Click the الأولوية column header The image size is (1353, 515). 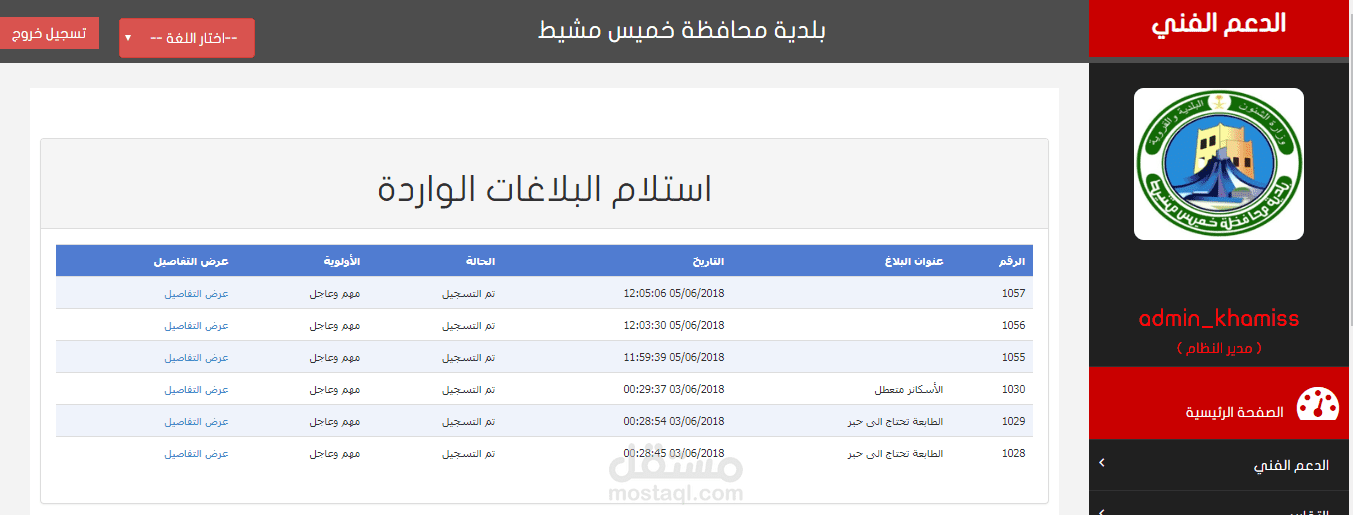(341, 262)
